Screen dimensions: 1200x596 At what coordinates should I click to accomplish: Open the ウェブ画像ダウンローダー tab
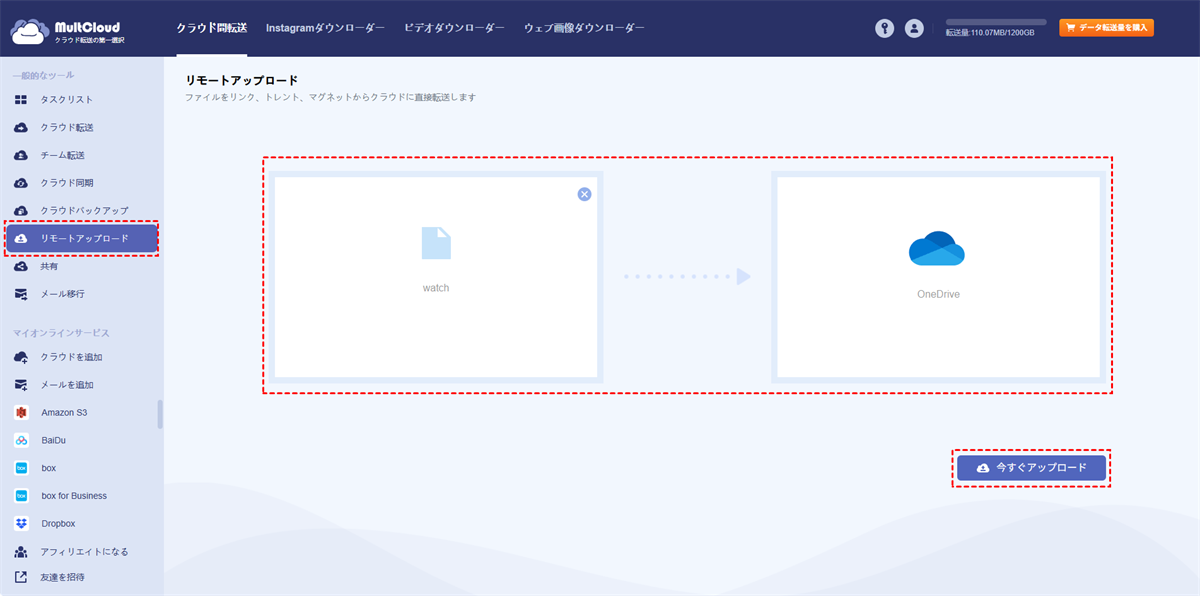point(584,29)
